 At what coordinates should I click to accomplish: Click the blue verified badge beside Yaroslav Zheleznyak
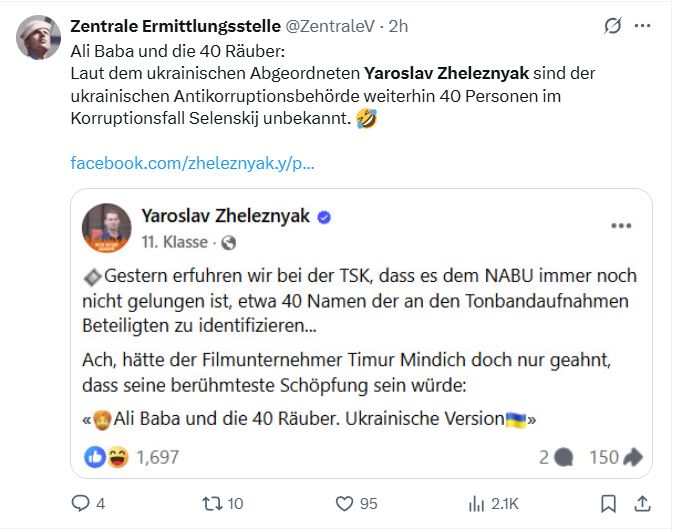[325, 217]
